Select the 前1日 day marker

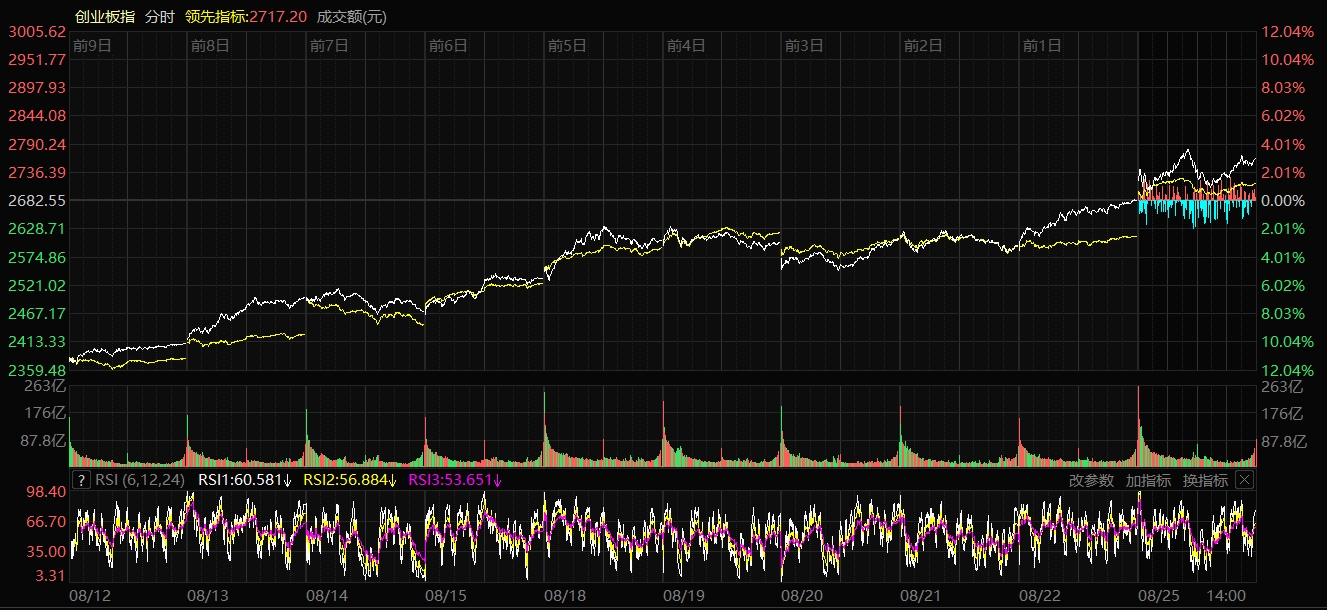click(1042, 45)
